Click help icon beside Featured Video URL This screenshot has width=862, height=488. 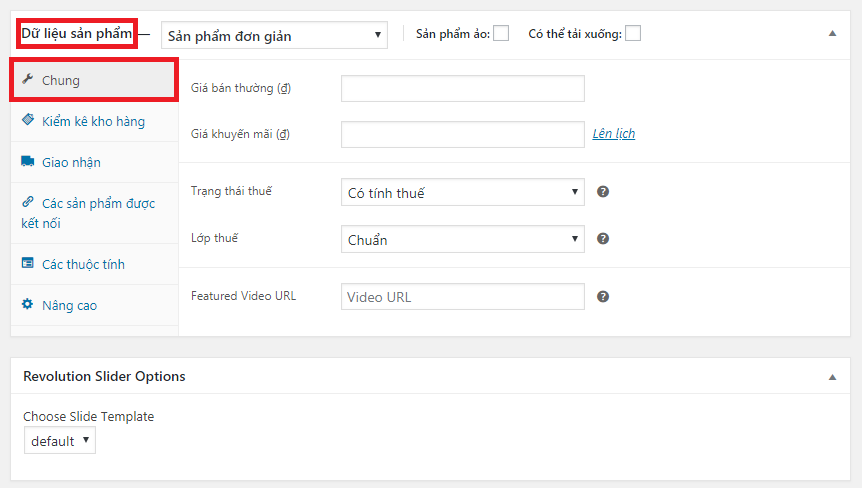[603, 297]
